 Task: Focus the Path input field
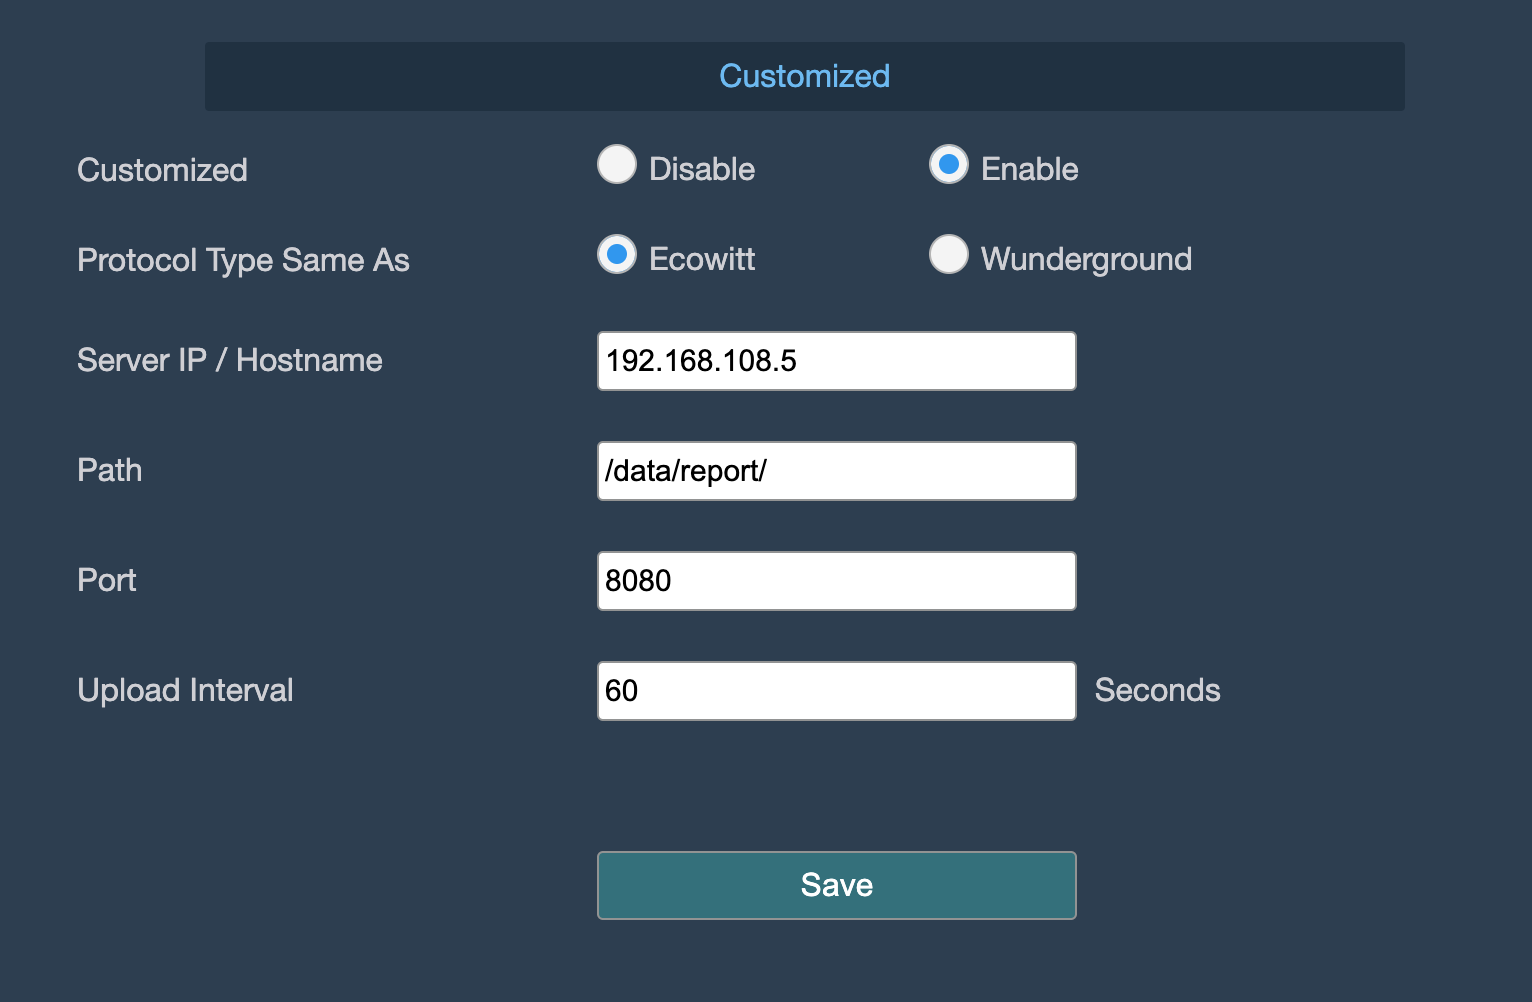(836, 471)
